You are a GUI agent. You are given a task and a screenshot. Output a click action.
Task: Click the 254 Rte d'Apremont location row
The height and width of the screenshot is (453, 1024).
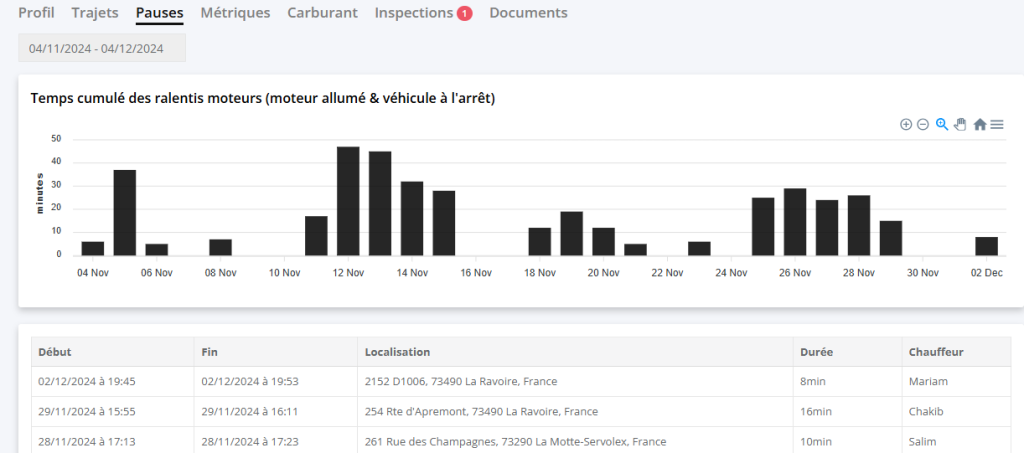(x=481, y=411)
